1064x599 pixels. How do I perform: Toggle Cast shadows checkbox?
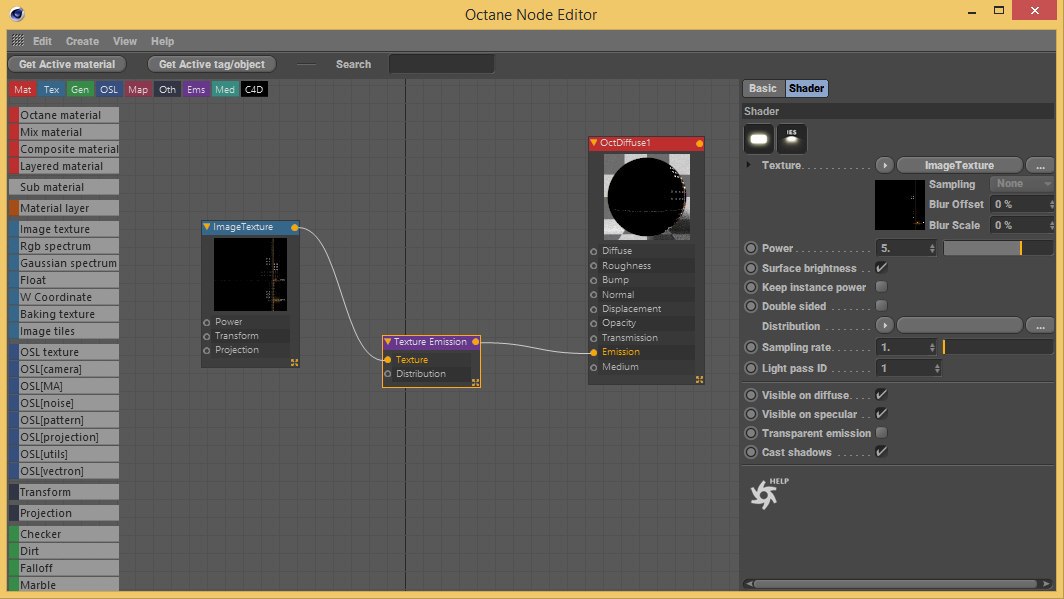(x=881, y=452)
